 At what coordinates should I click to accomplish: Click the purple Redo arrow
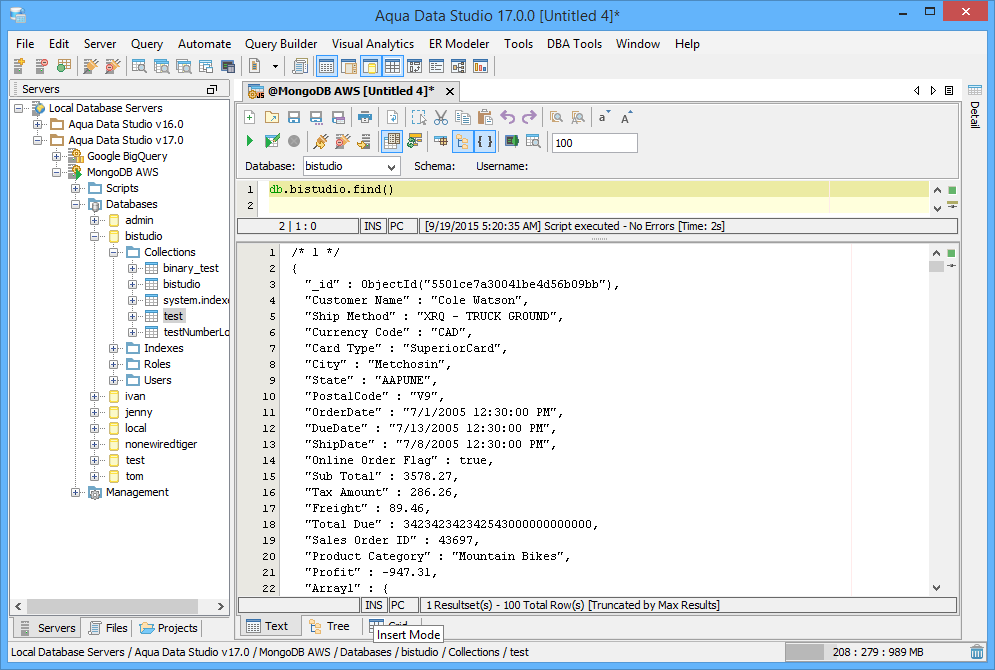pyautogui.click(x=529, y=117)
